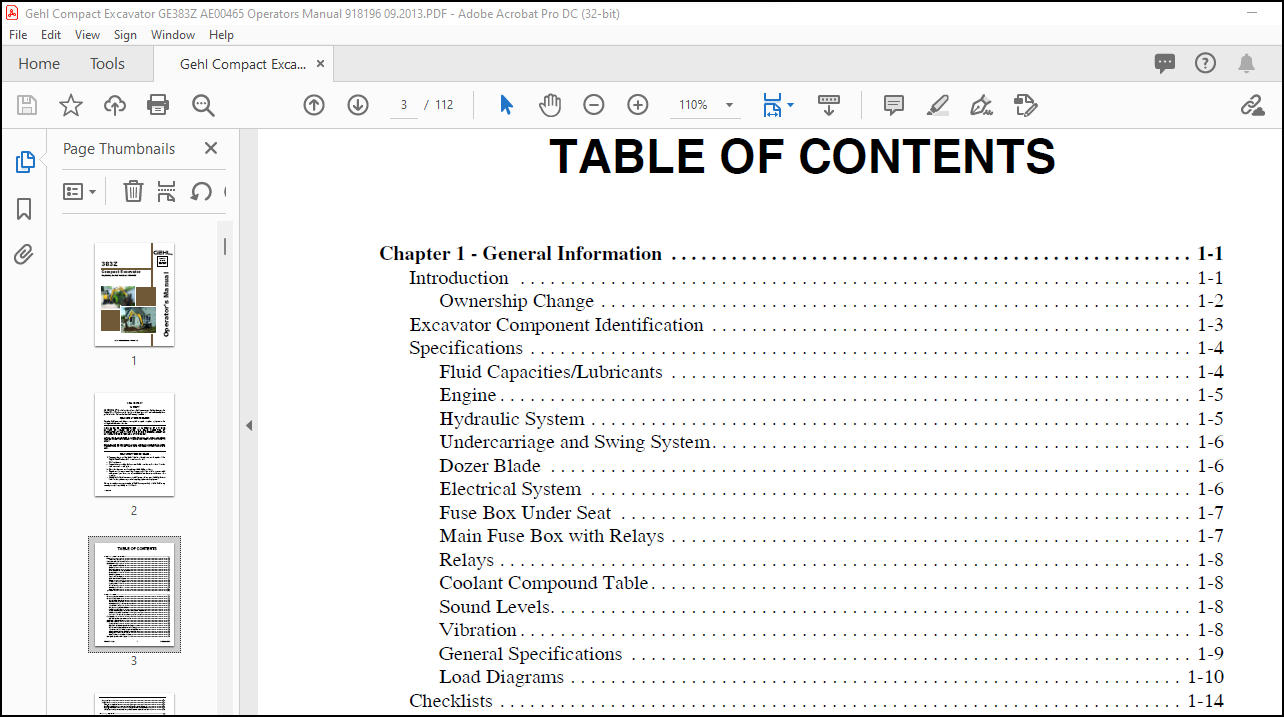Open the Help question mark icon

1206,64
